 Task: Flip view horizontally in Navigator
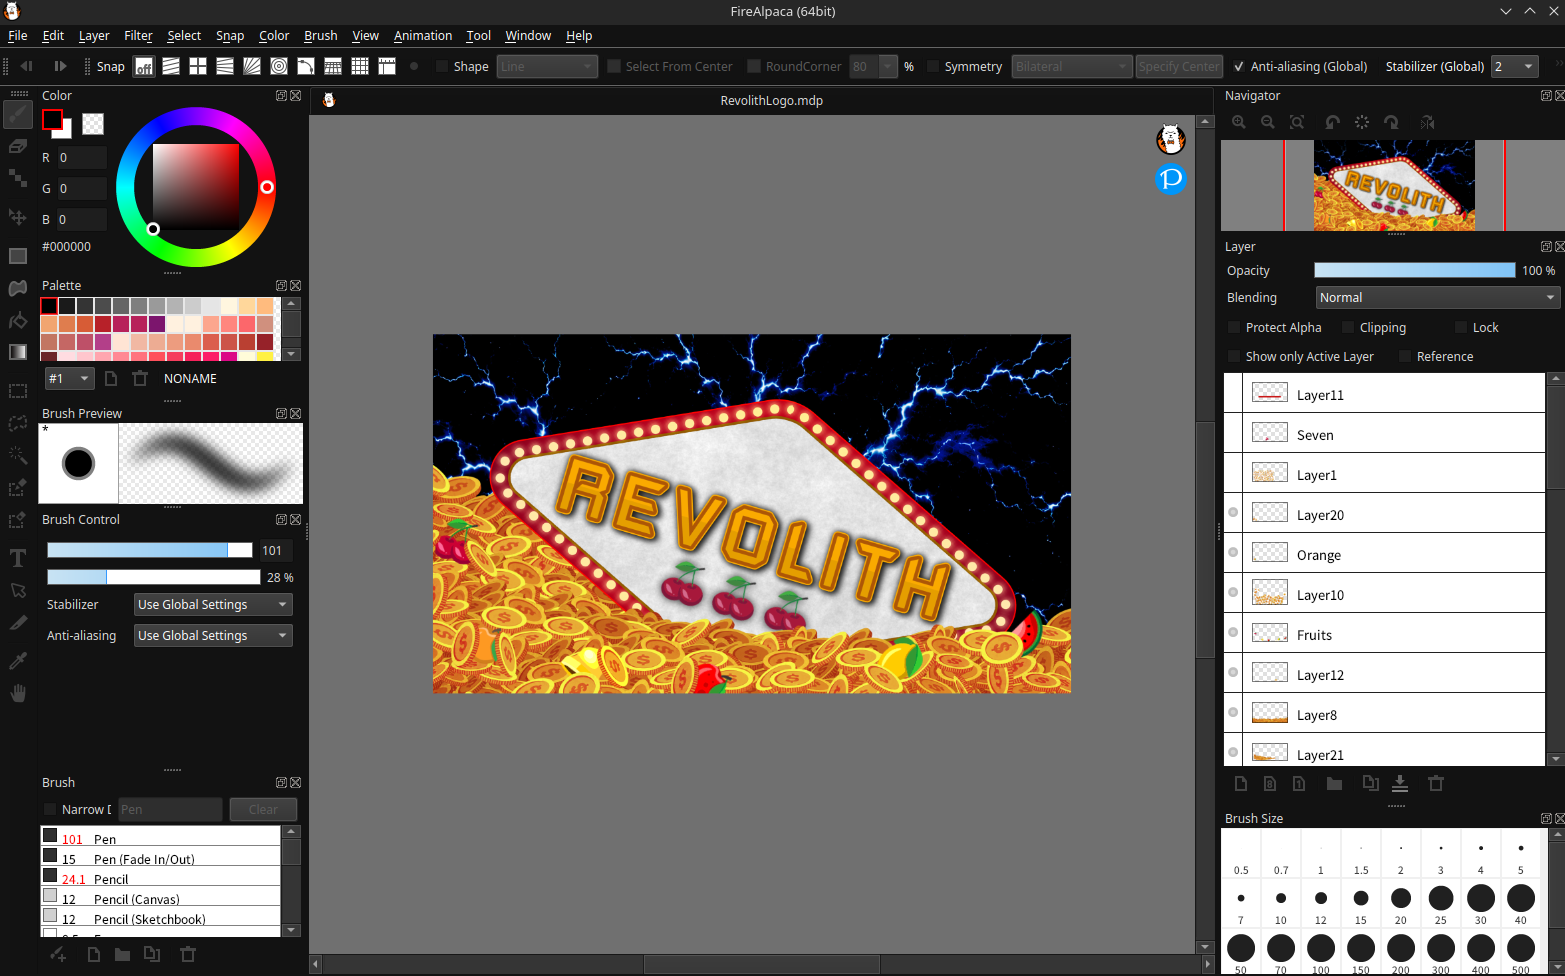point(1427,122)
